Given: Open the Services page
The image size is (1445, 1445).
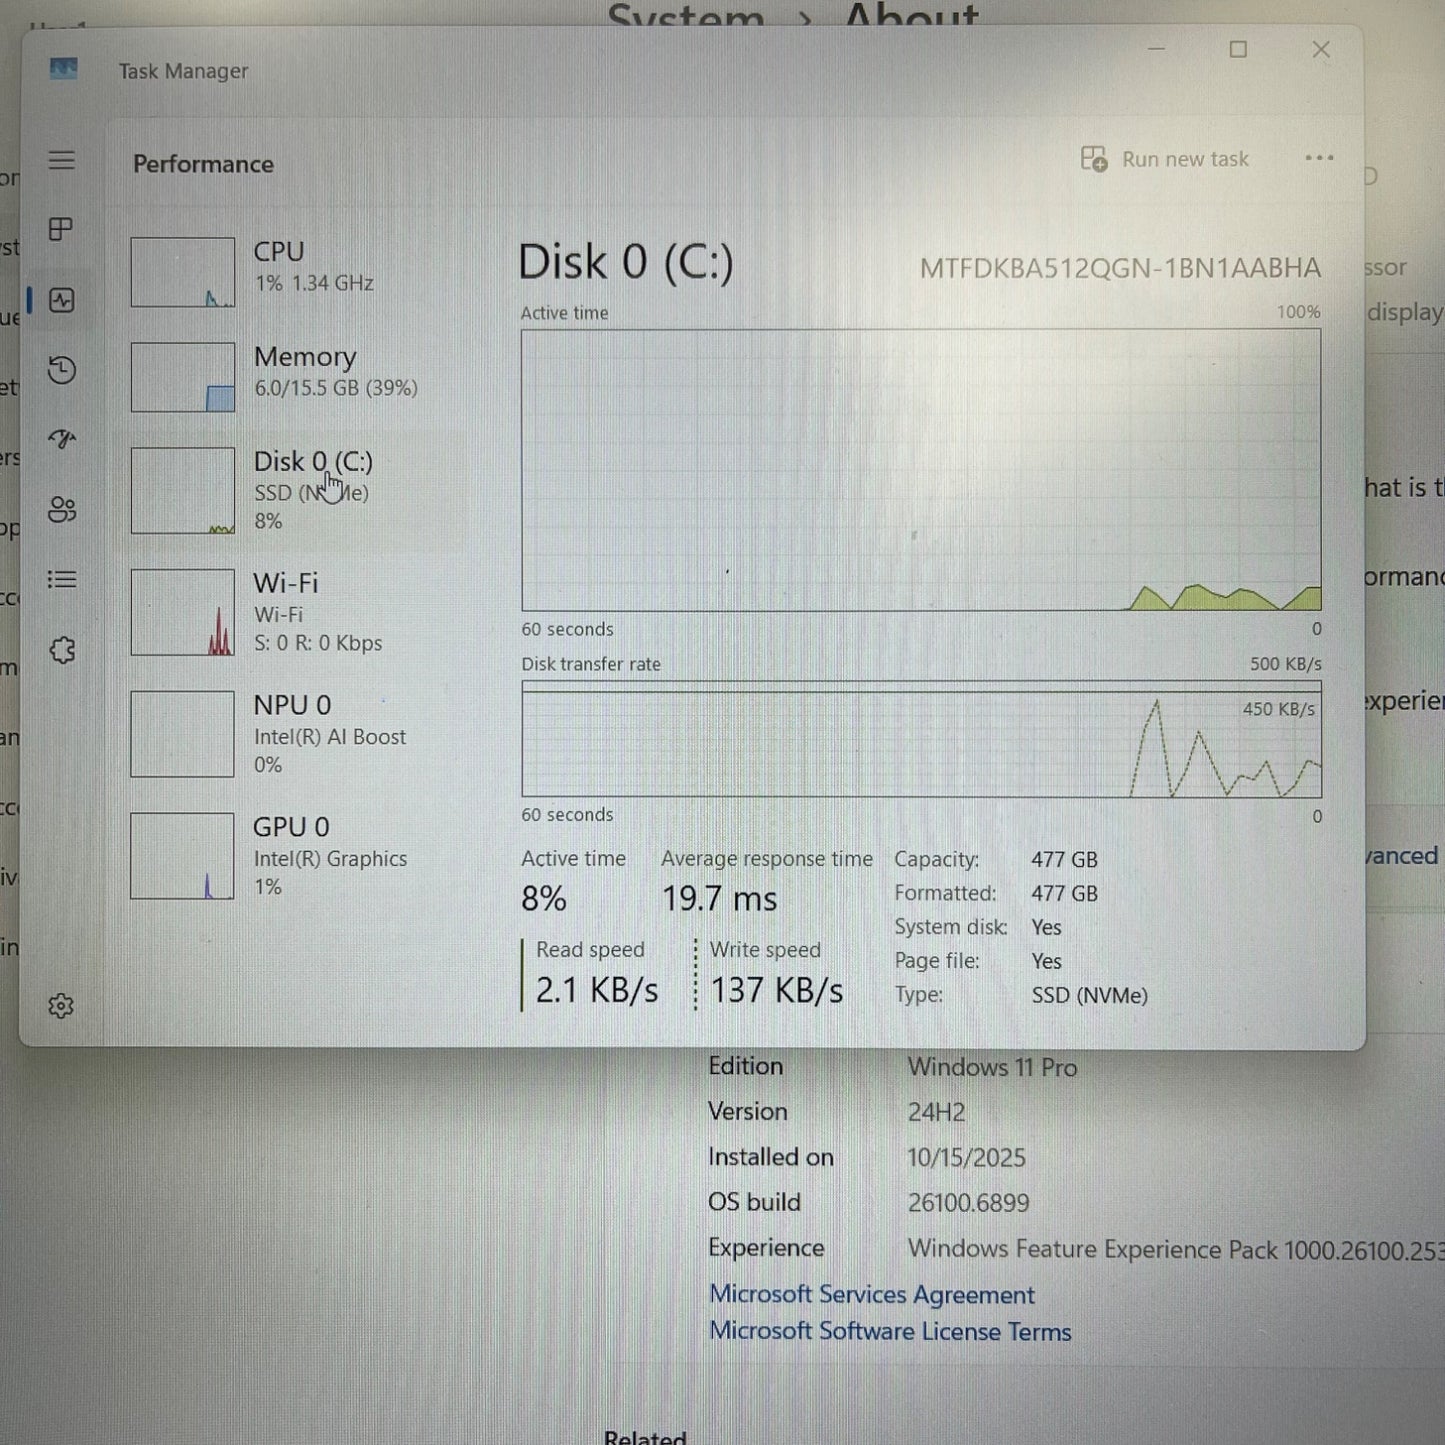Looking at the screenshot, I should click(x=62, y=651).
